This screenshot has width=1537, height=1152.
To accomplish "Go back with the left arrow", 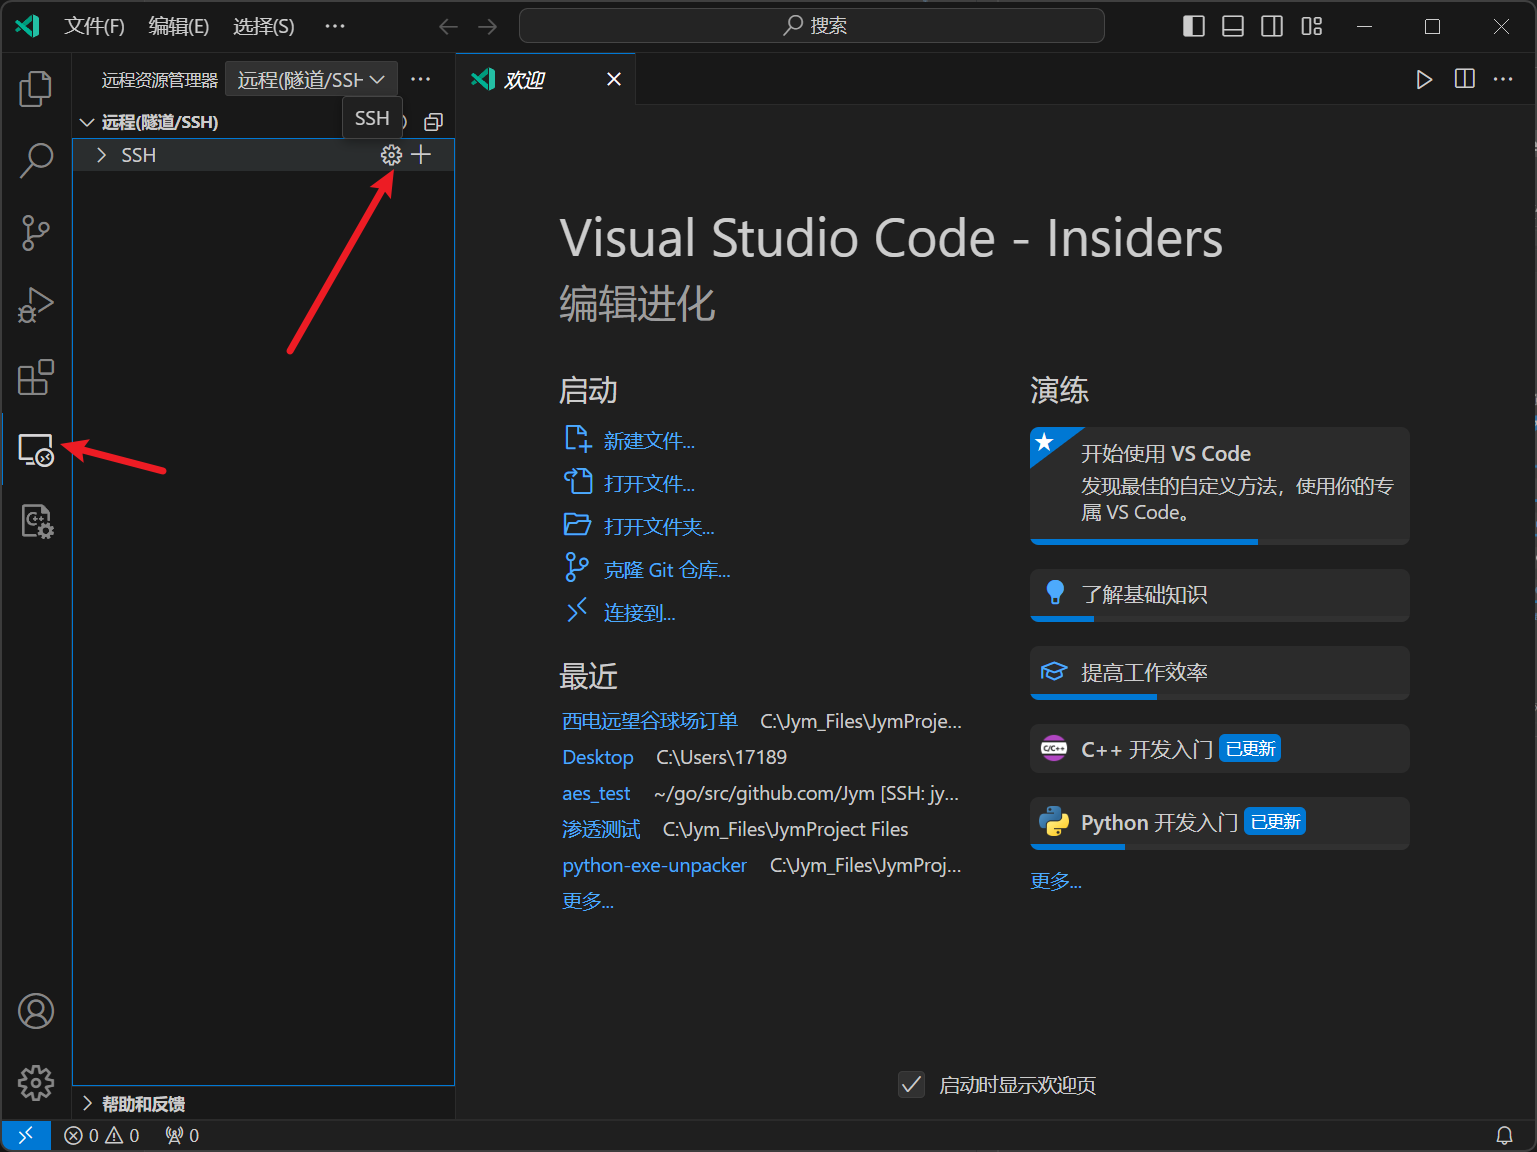I will click(x=449, y=26).
